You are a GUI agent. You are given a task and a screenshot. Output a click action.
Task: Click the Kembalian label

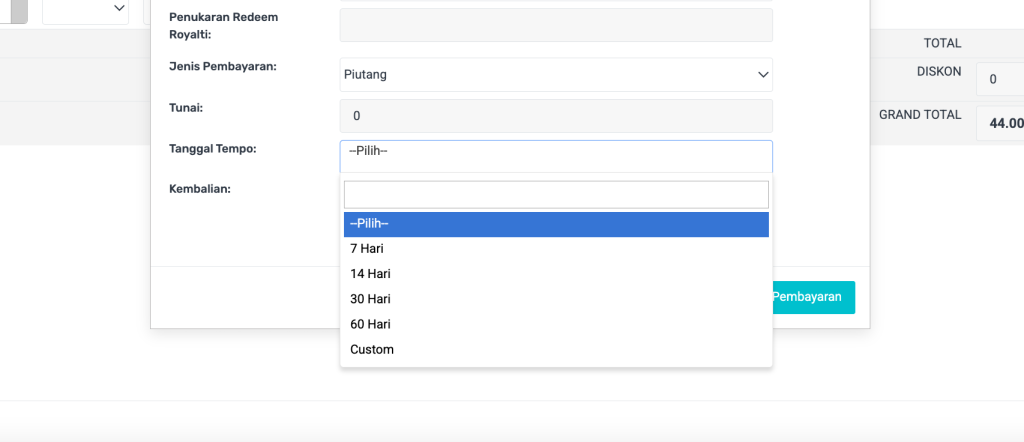[x=201, y=188]
